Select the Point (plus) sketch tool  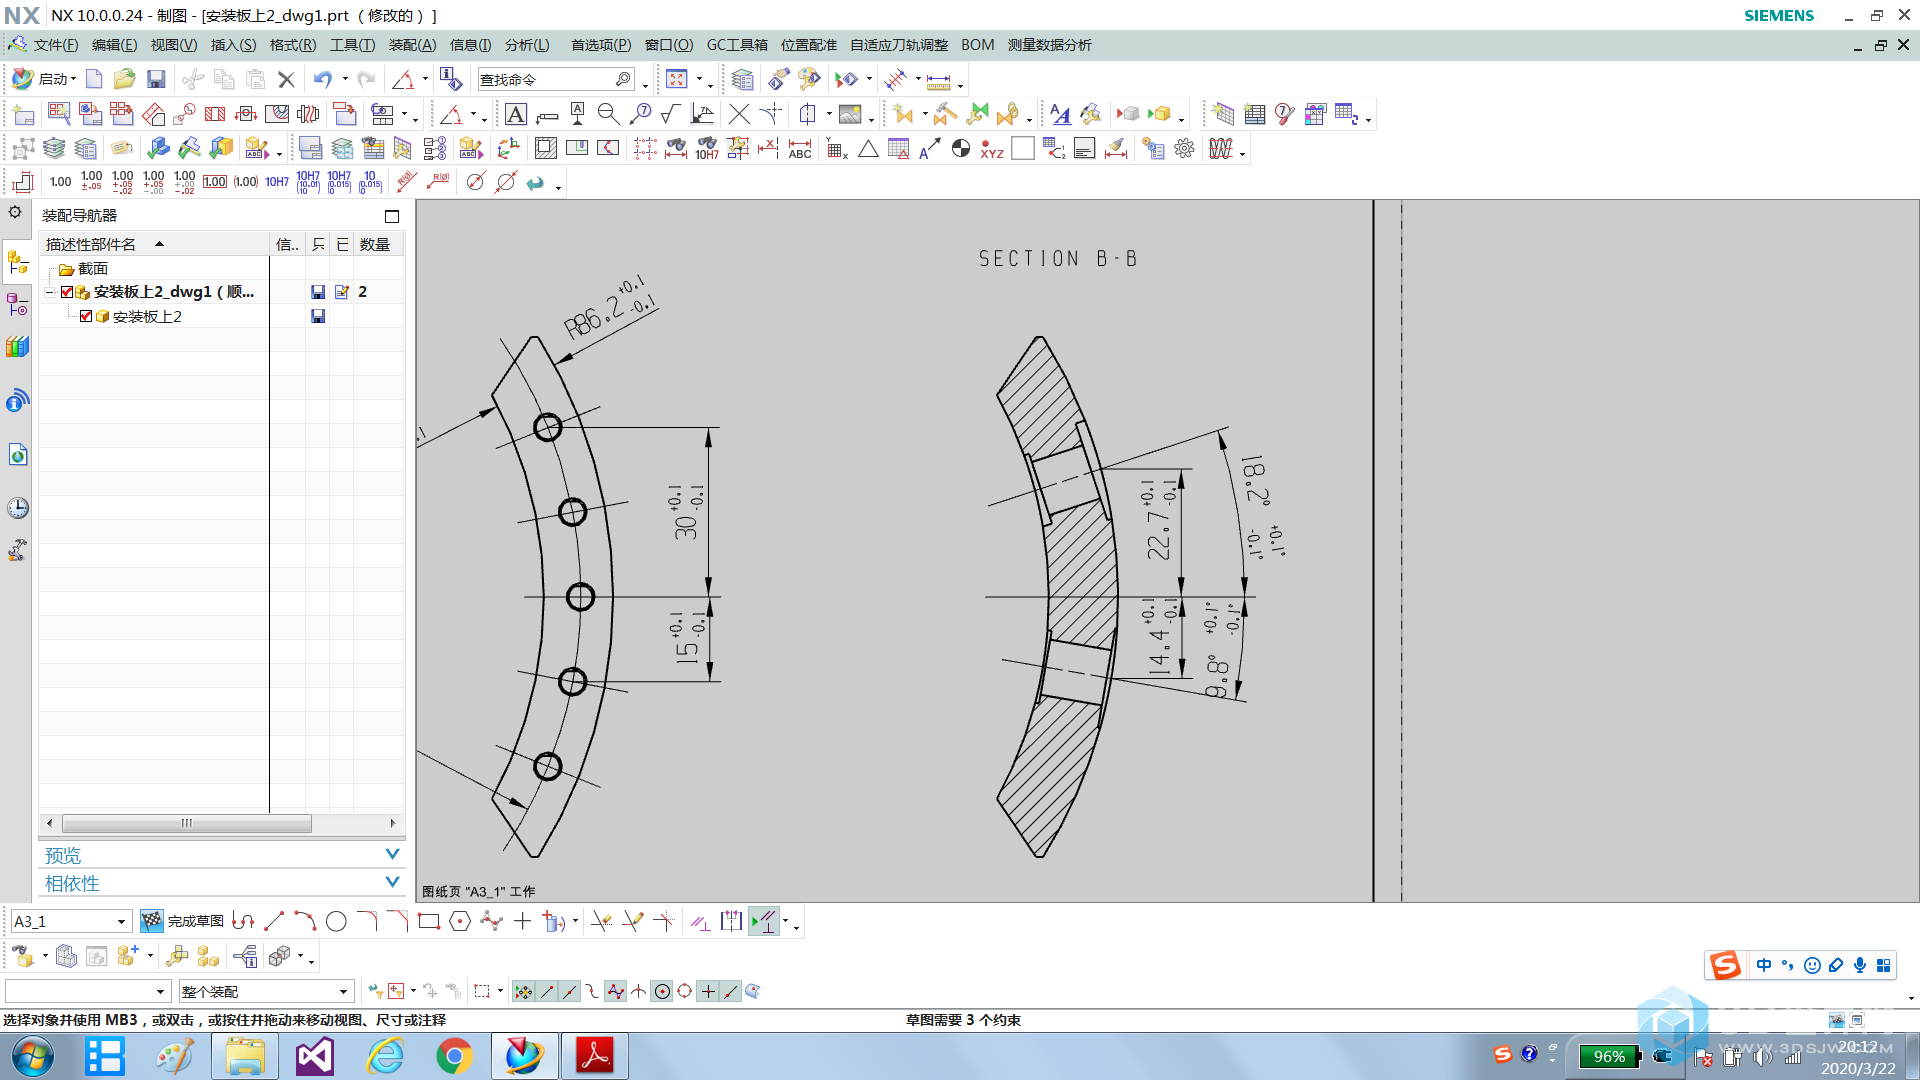pos(522,921)
